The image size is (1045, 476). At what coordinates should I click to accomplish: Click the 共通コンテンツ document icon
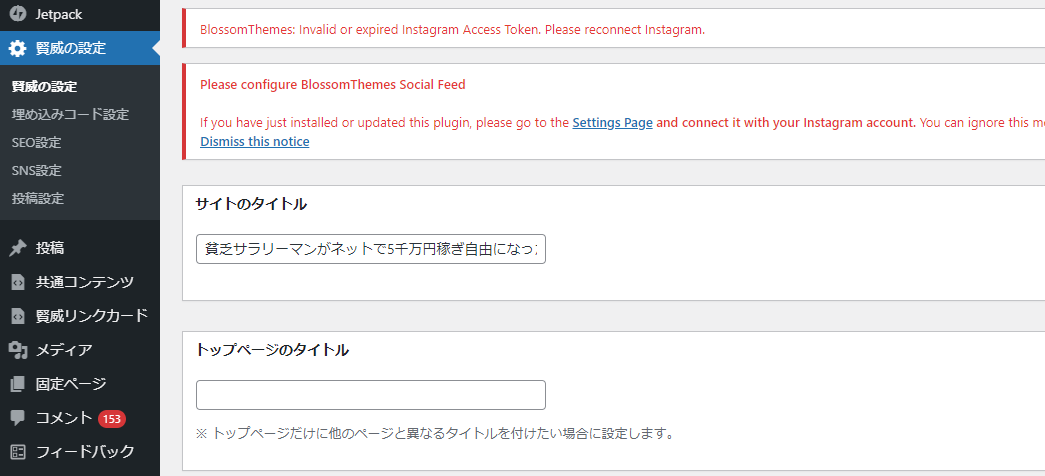click(18, 282)
